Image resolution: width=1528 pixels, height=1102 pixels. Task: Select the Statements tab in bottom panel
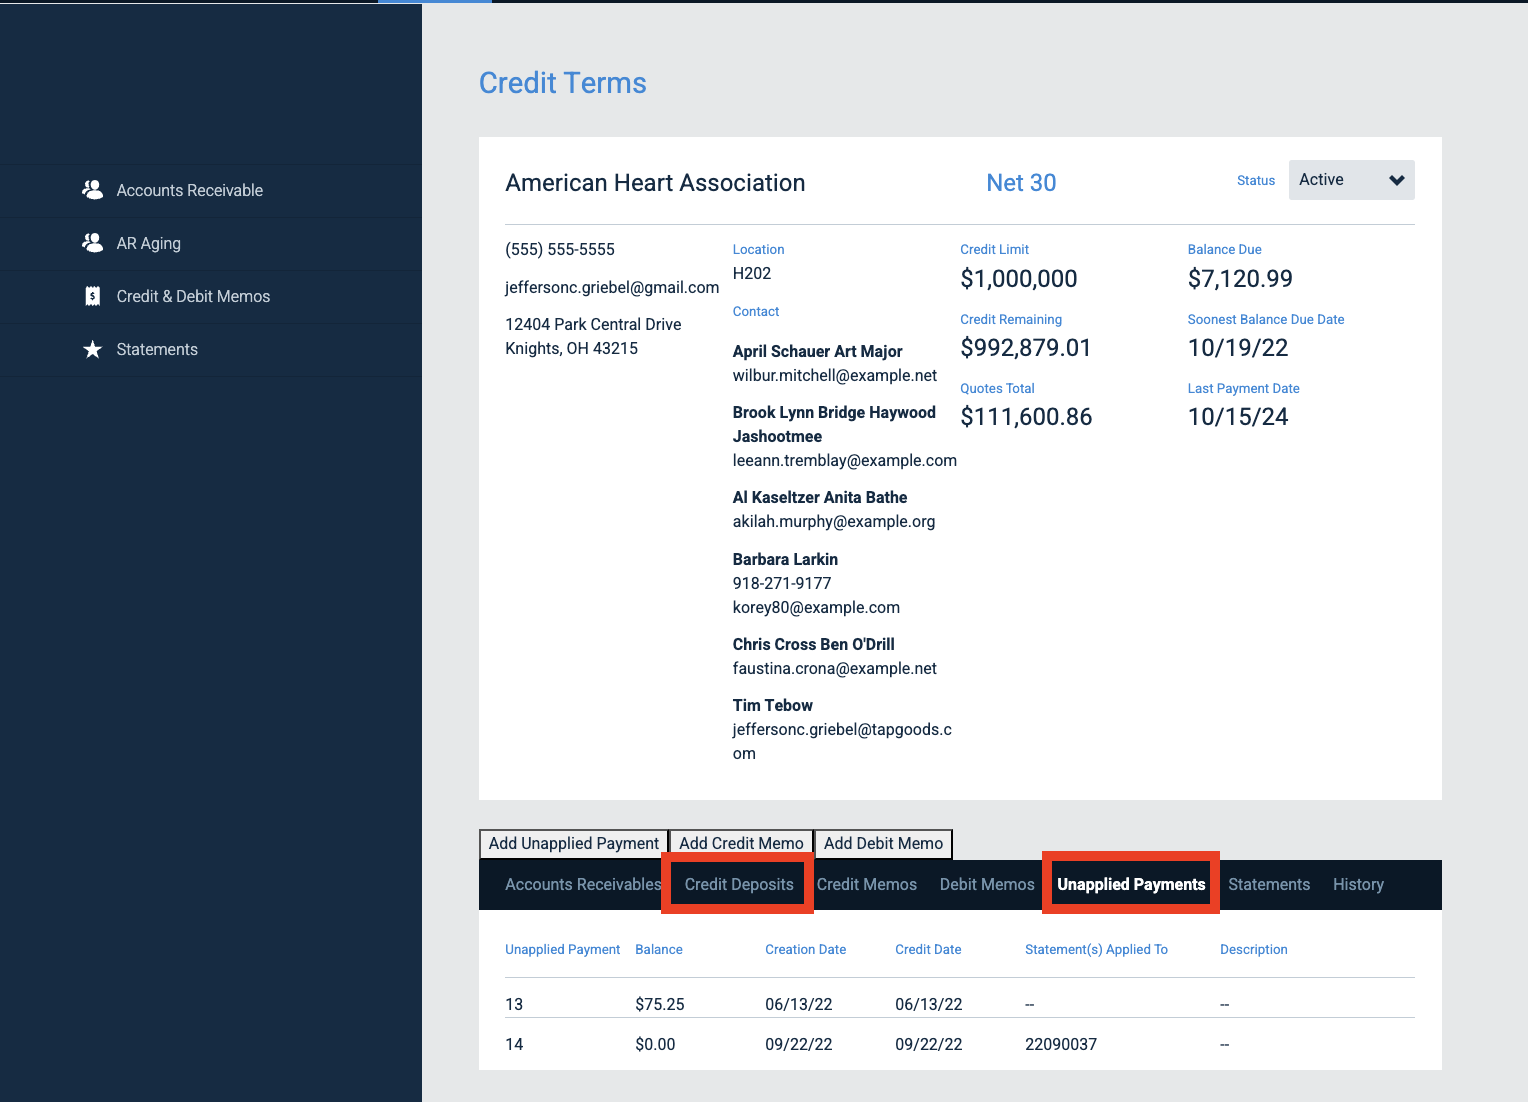point(1269,884)
